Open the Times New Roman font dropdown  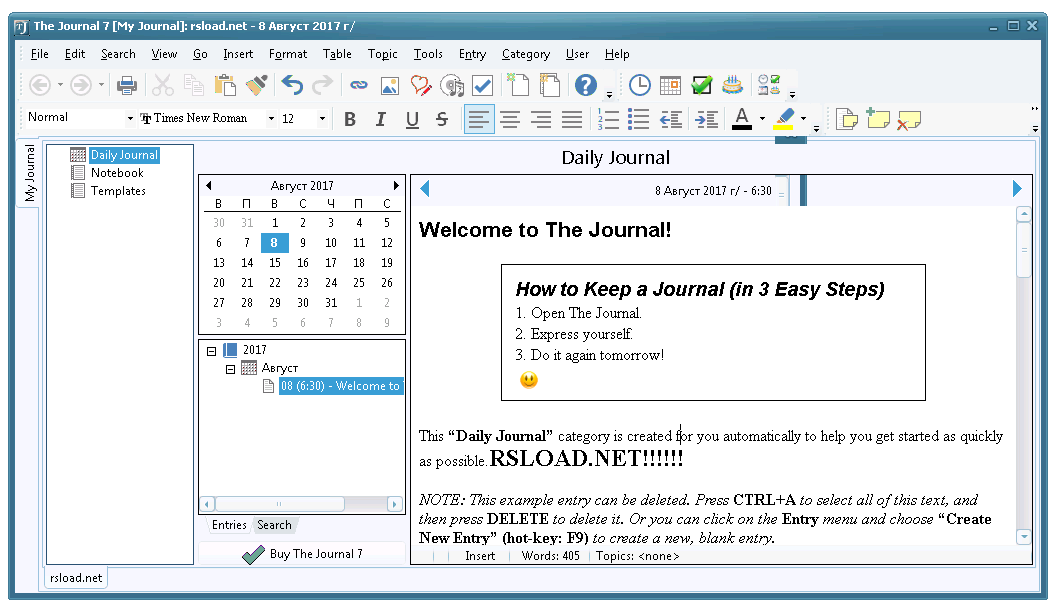click(271, 119)
